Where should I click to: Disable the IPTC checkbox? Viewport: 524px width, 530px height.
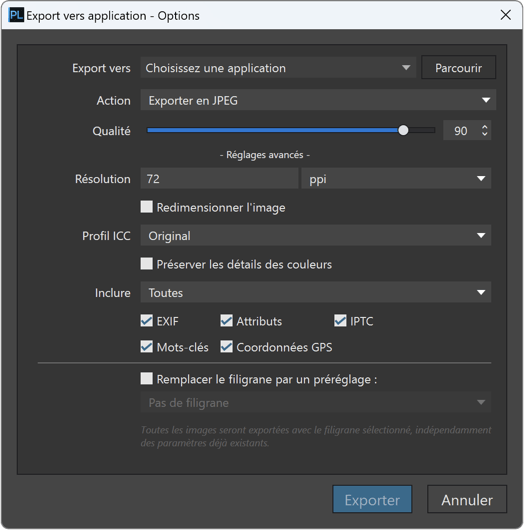tap(340, 320)
